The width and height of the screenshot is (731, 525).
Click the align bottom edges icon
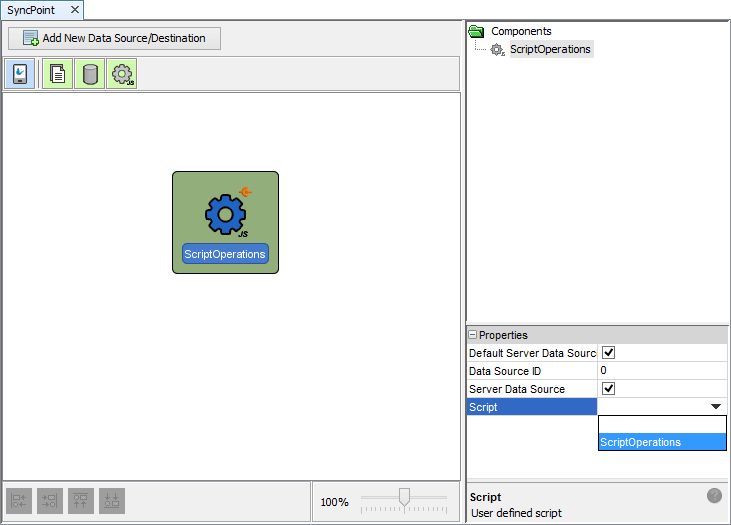coord(112,501)
